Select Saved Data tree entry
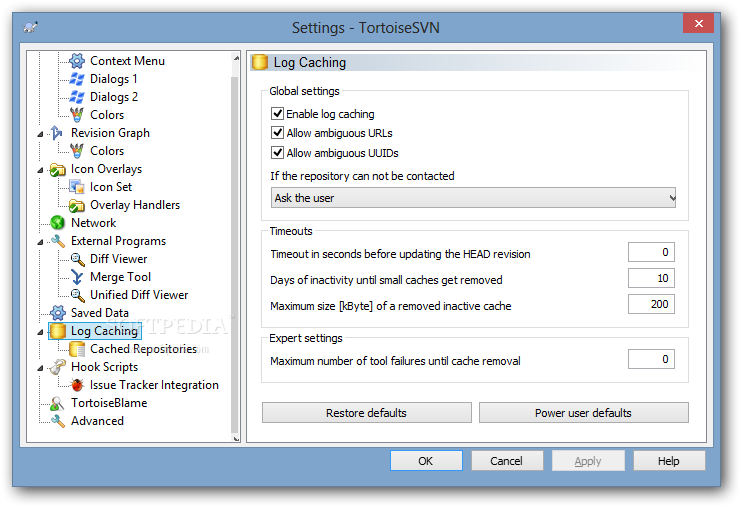 point(100,313)
